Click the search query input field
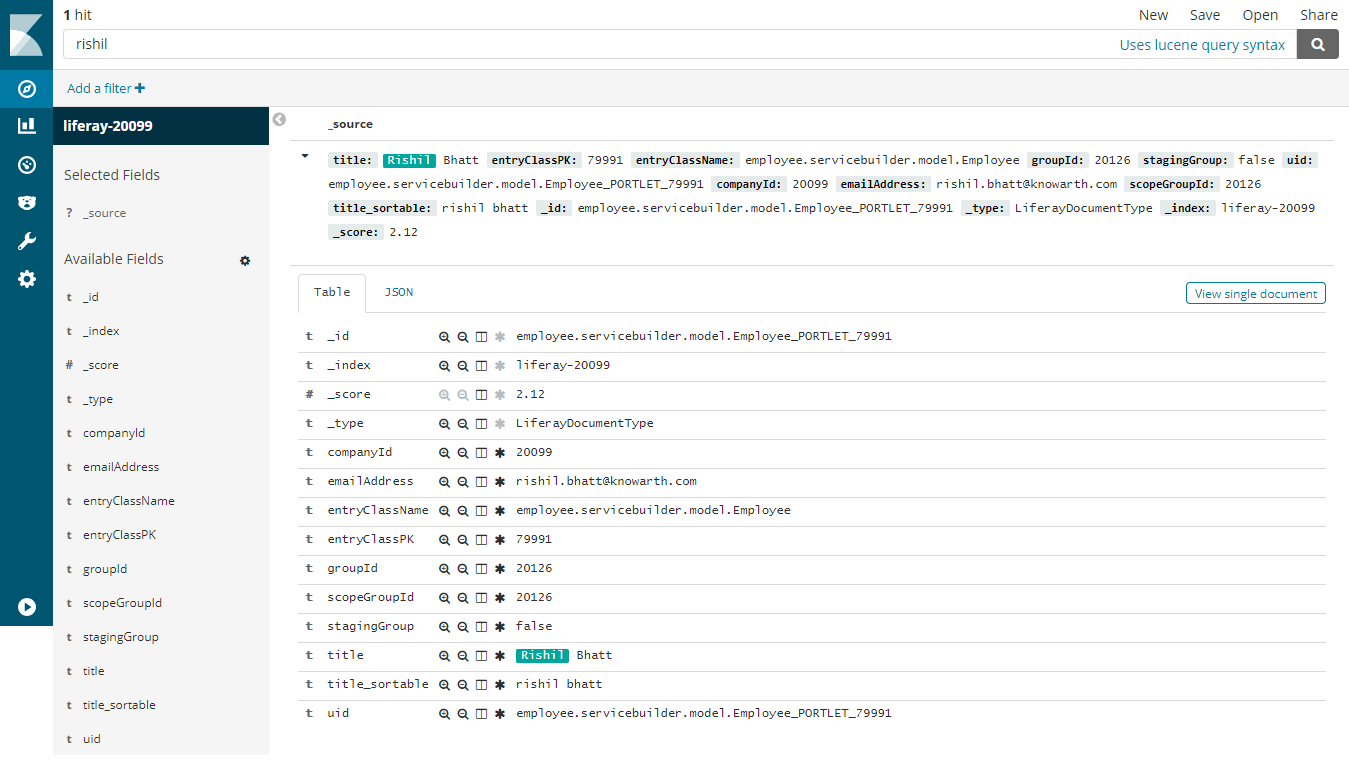Viewport: 1349px width, 777px height. coord(590,45)
